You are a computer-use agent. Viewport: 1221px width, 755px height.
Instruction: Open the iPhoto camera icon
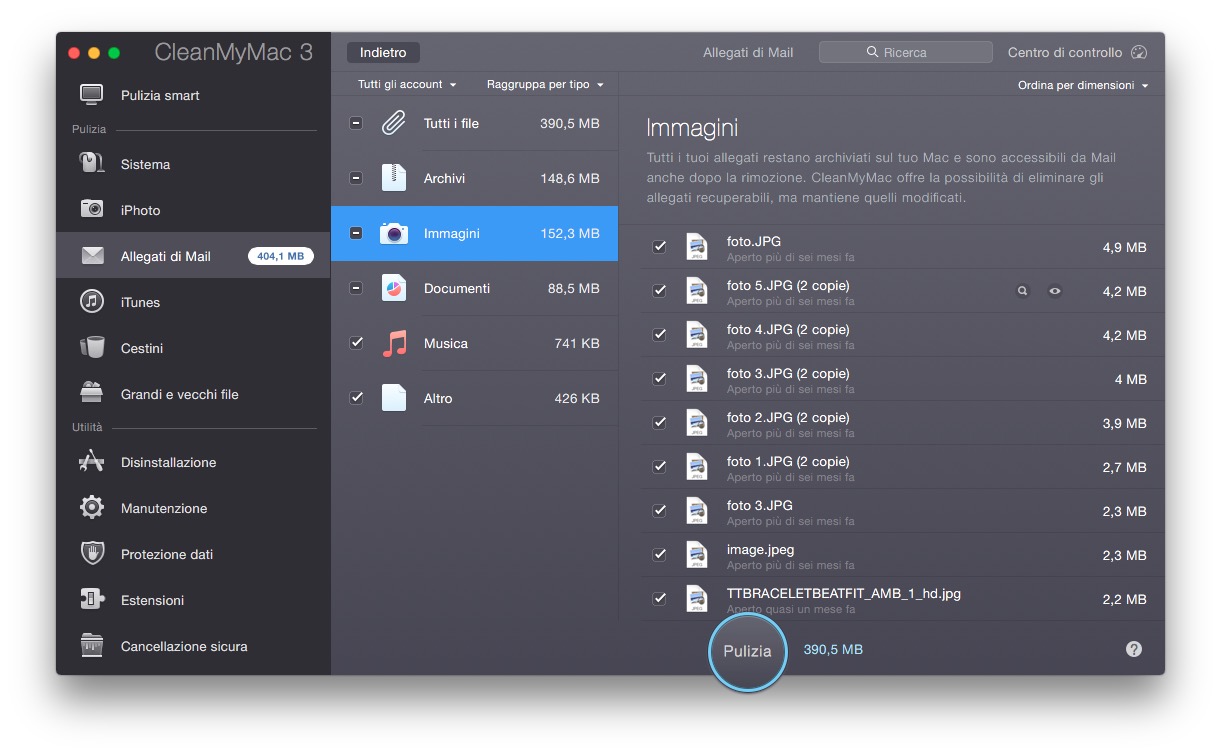click(x=92, y=209)
